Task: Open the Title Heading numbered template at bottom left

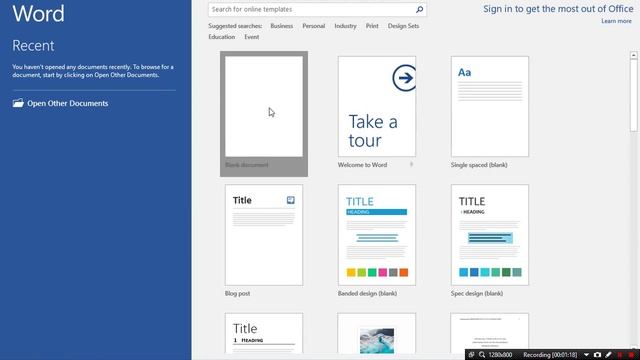Action: pyautogui.click(x=264, y=333)
